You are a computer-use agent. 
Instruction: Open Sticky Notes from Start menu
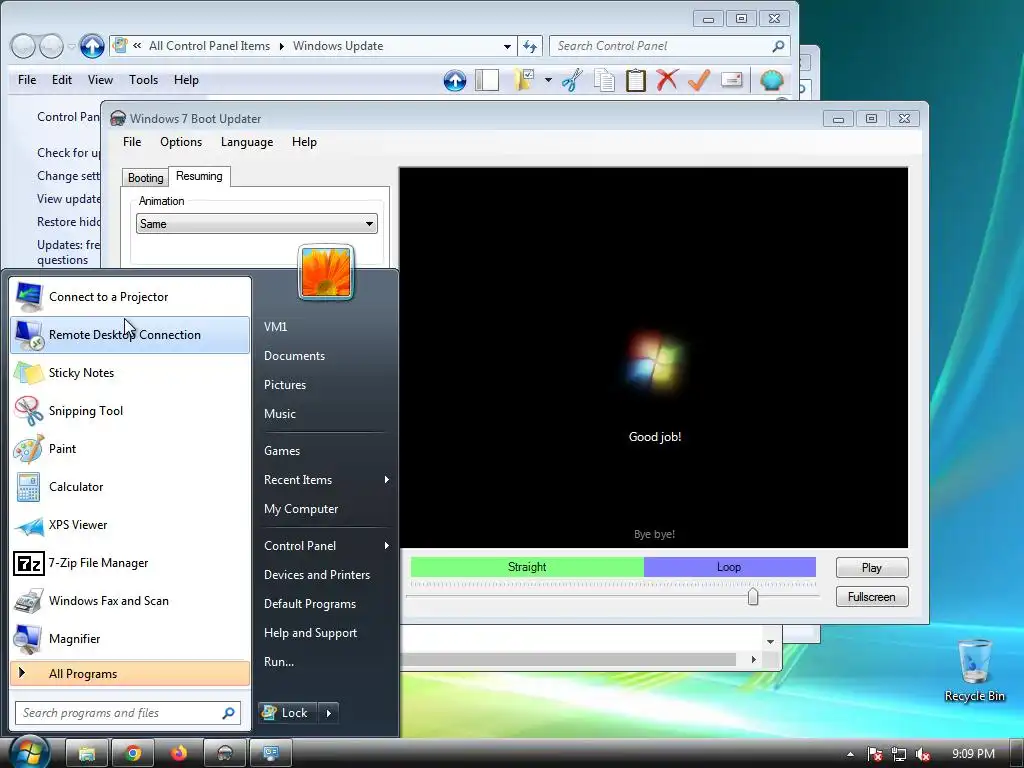coord(130,373)
